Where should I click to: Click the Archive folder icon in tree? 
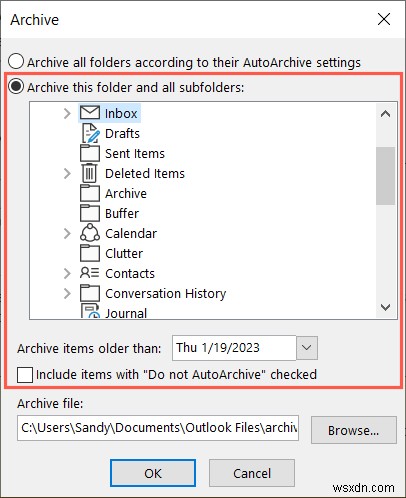point(90,193)
